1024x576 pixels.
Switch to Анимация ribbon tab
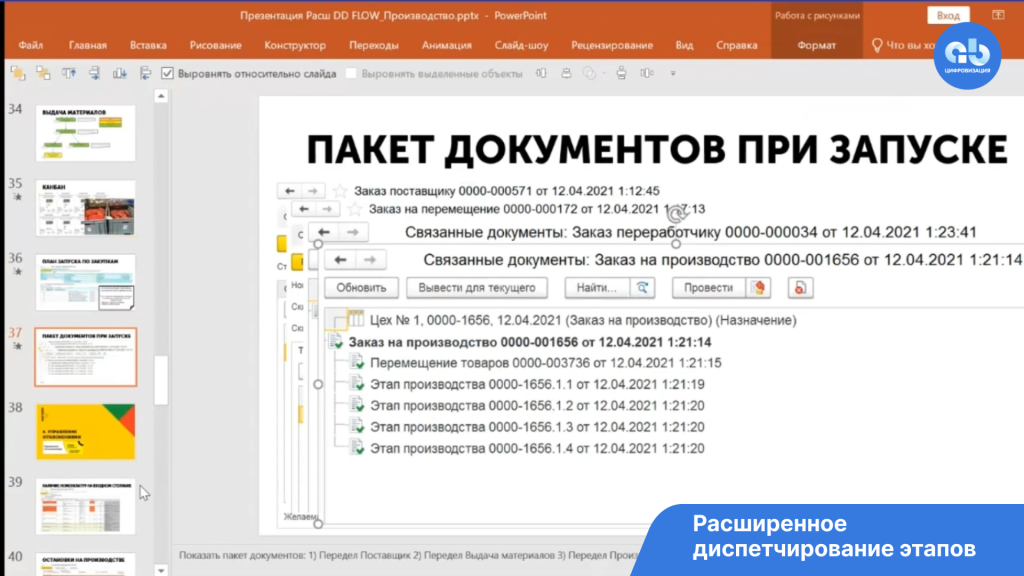tap(447, 45)
